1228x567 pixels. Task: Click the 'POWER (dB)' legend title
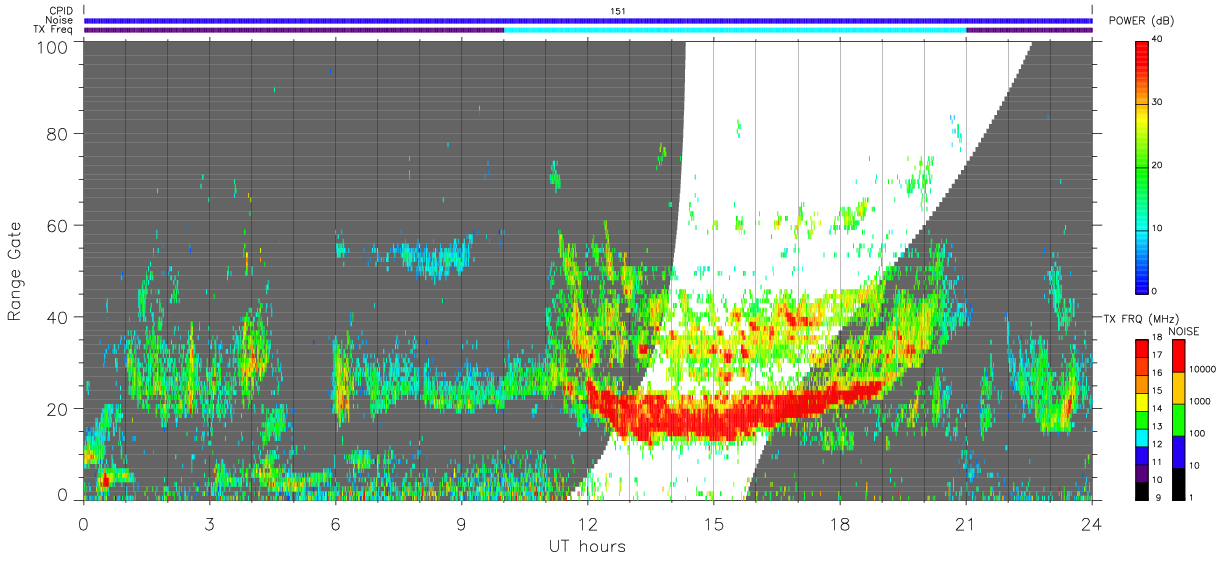pyautogui.click(x=1142, y=21)
